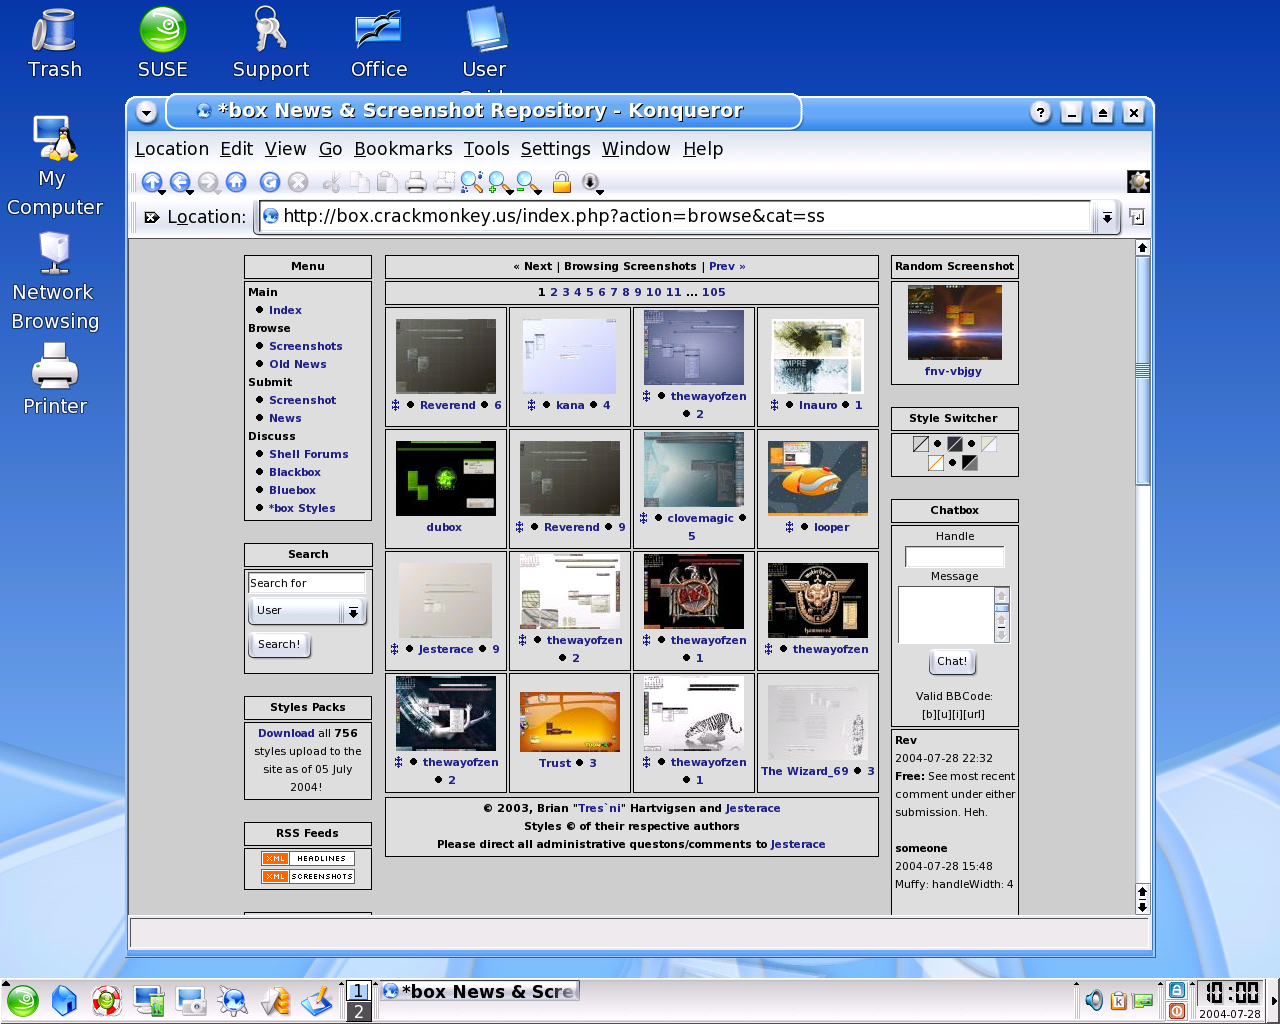Open the looper screenshot thumbnail
The image size is (1280, 1024).
click(x=818, y=478)
